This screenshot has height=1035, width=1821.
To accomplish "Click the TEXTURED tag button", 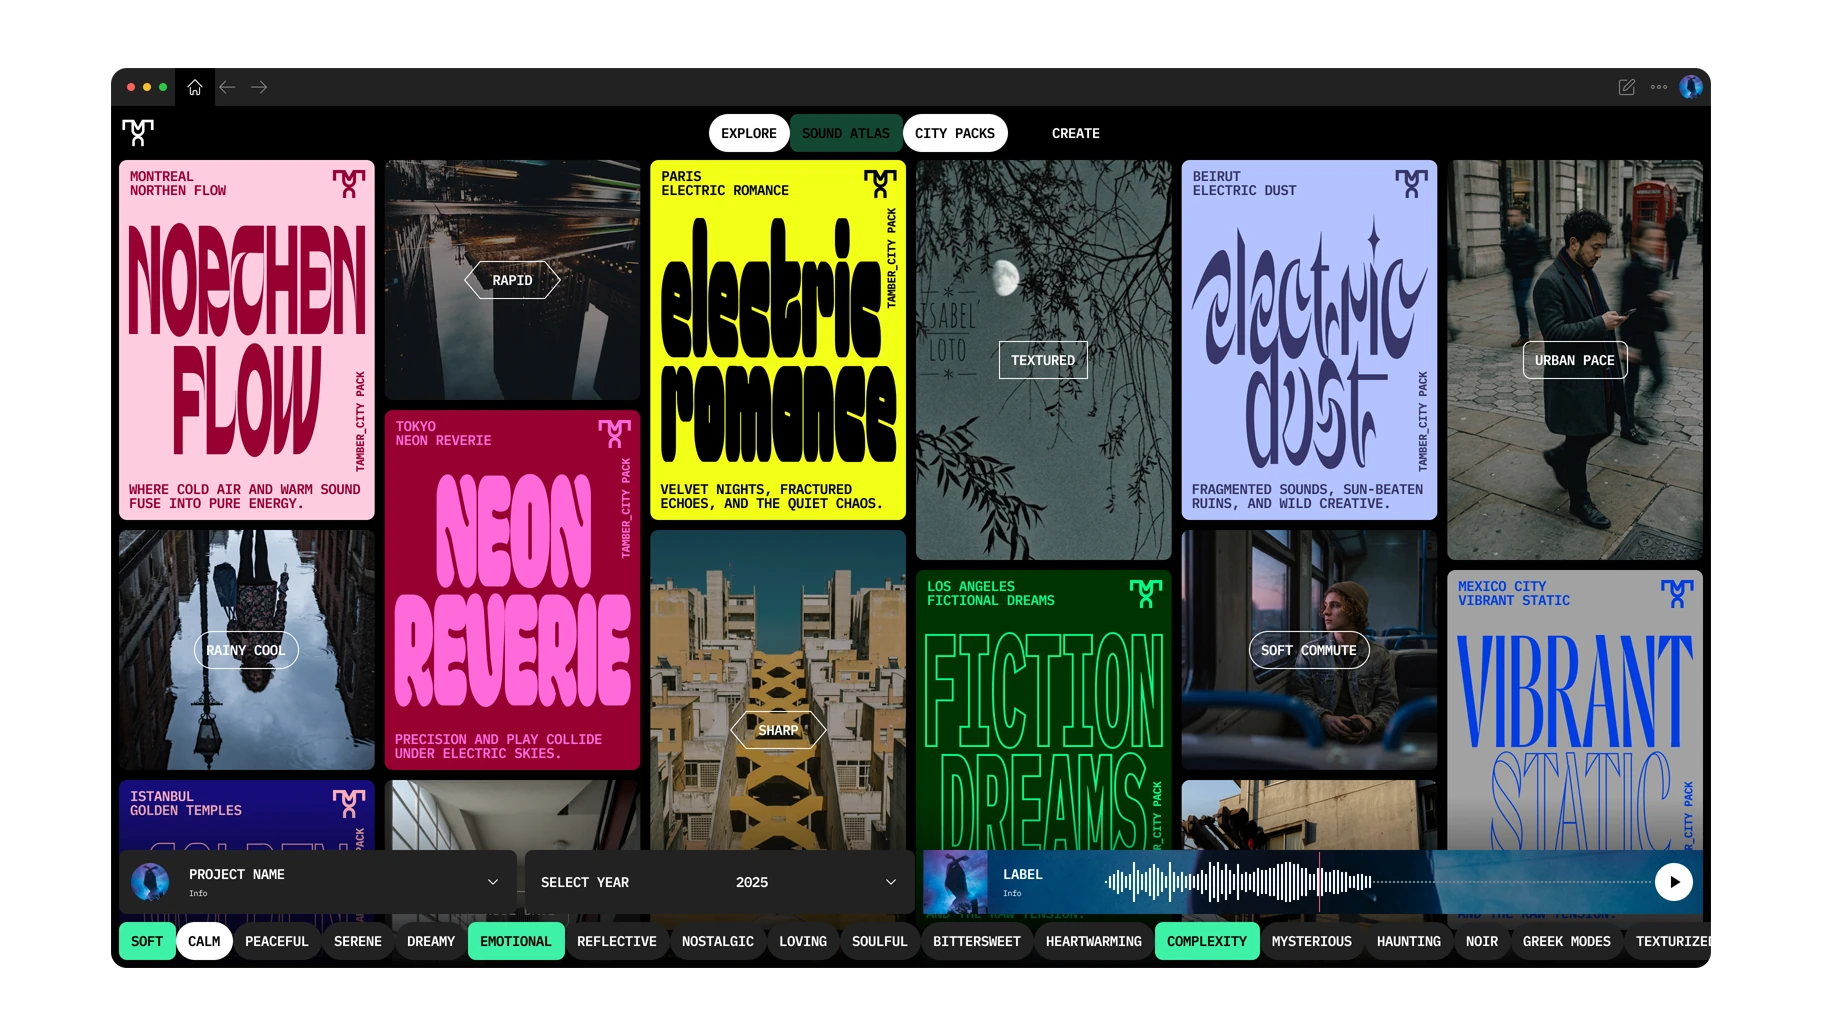I will point(1043,360).
